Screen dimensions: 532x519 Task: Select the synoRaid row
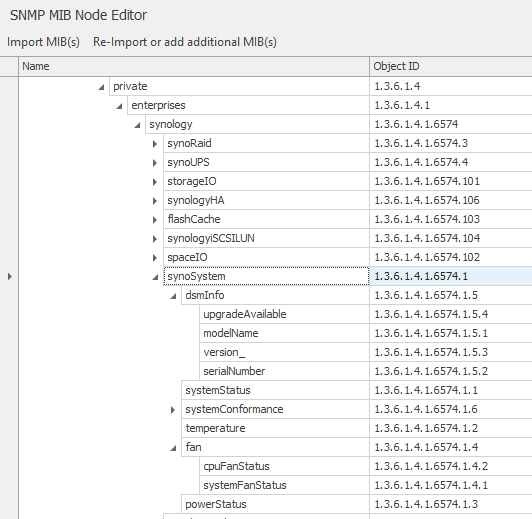(x=266, y=143)
